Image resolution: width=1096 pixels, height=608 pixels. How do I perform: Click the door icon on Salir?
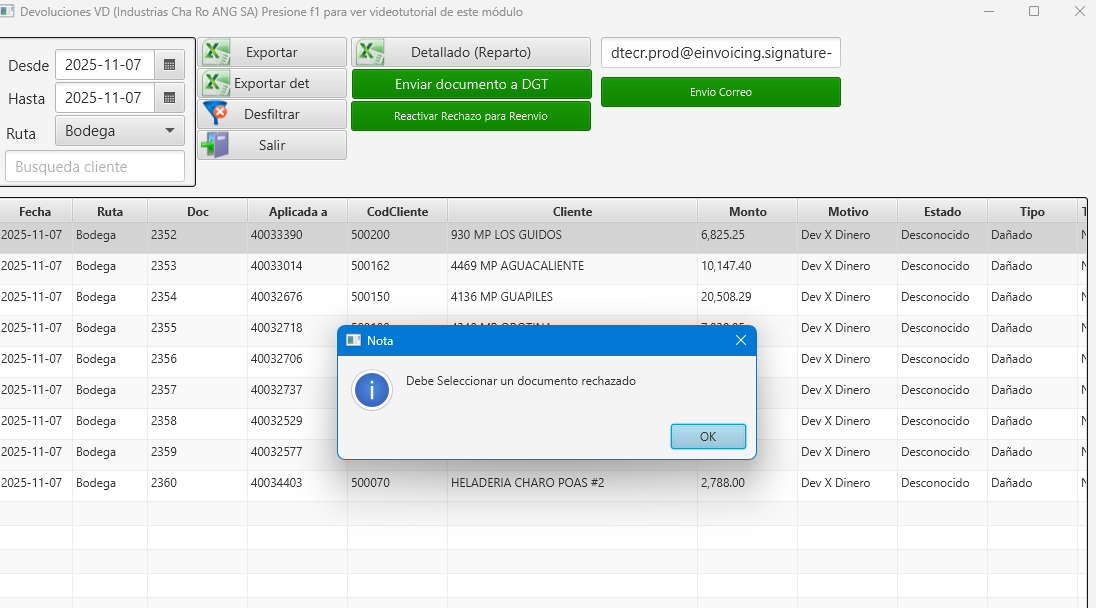point(216,145)
